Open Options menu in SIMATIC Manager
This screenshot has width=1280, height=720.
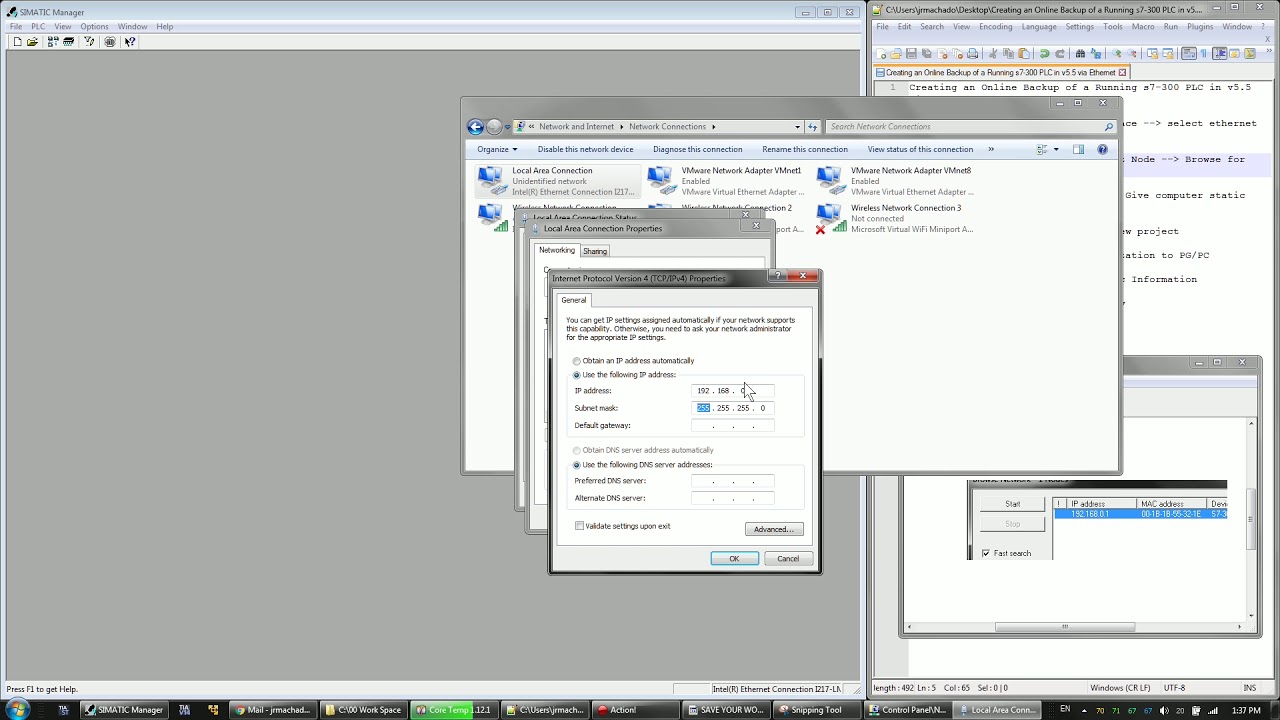[x=94, y=26]
